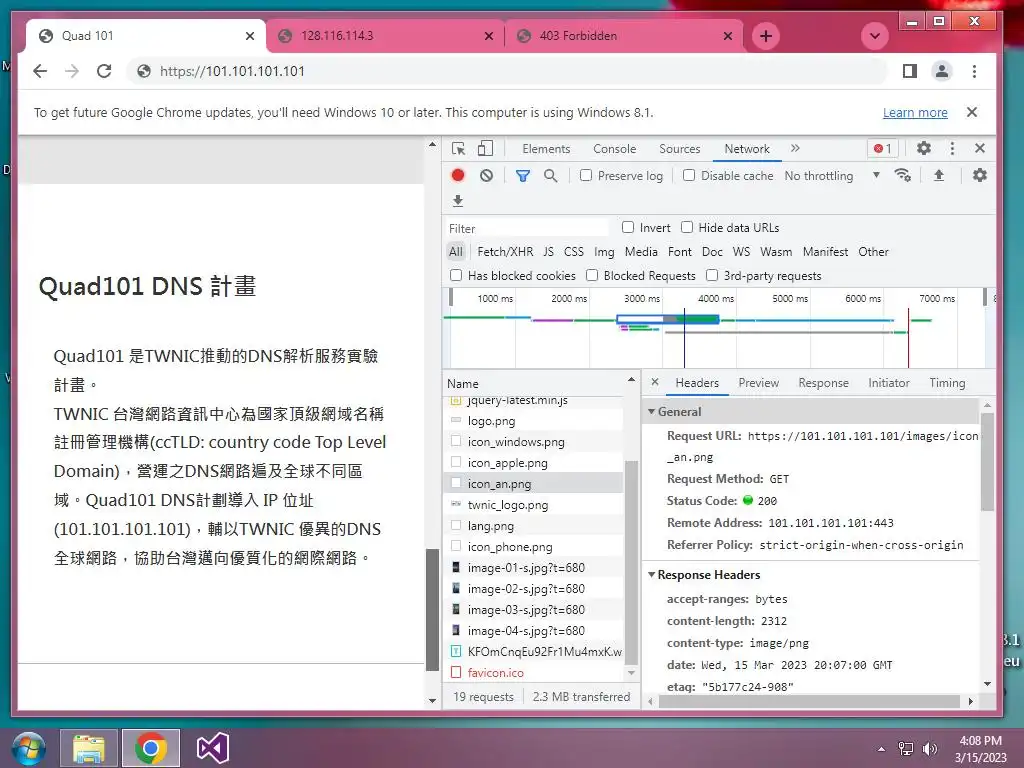The height and width of the screenshot is (768, 1024).
Task: Sort requests via Name column arrow
Action: (x=631, y=379)
